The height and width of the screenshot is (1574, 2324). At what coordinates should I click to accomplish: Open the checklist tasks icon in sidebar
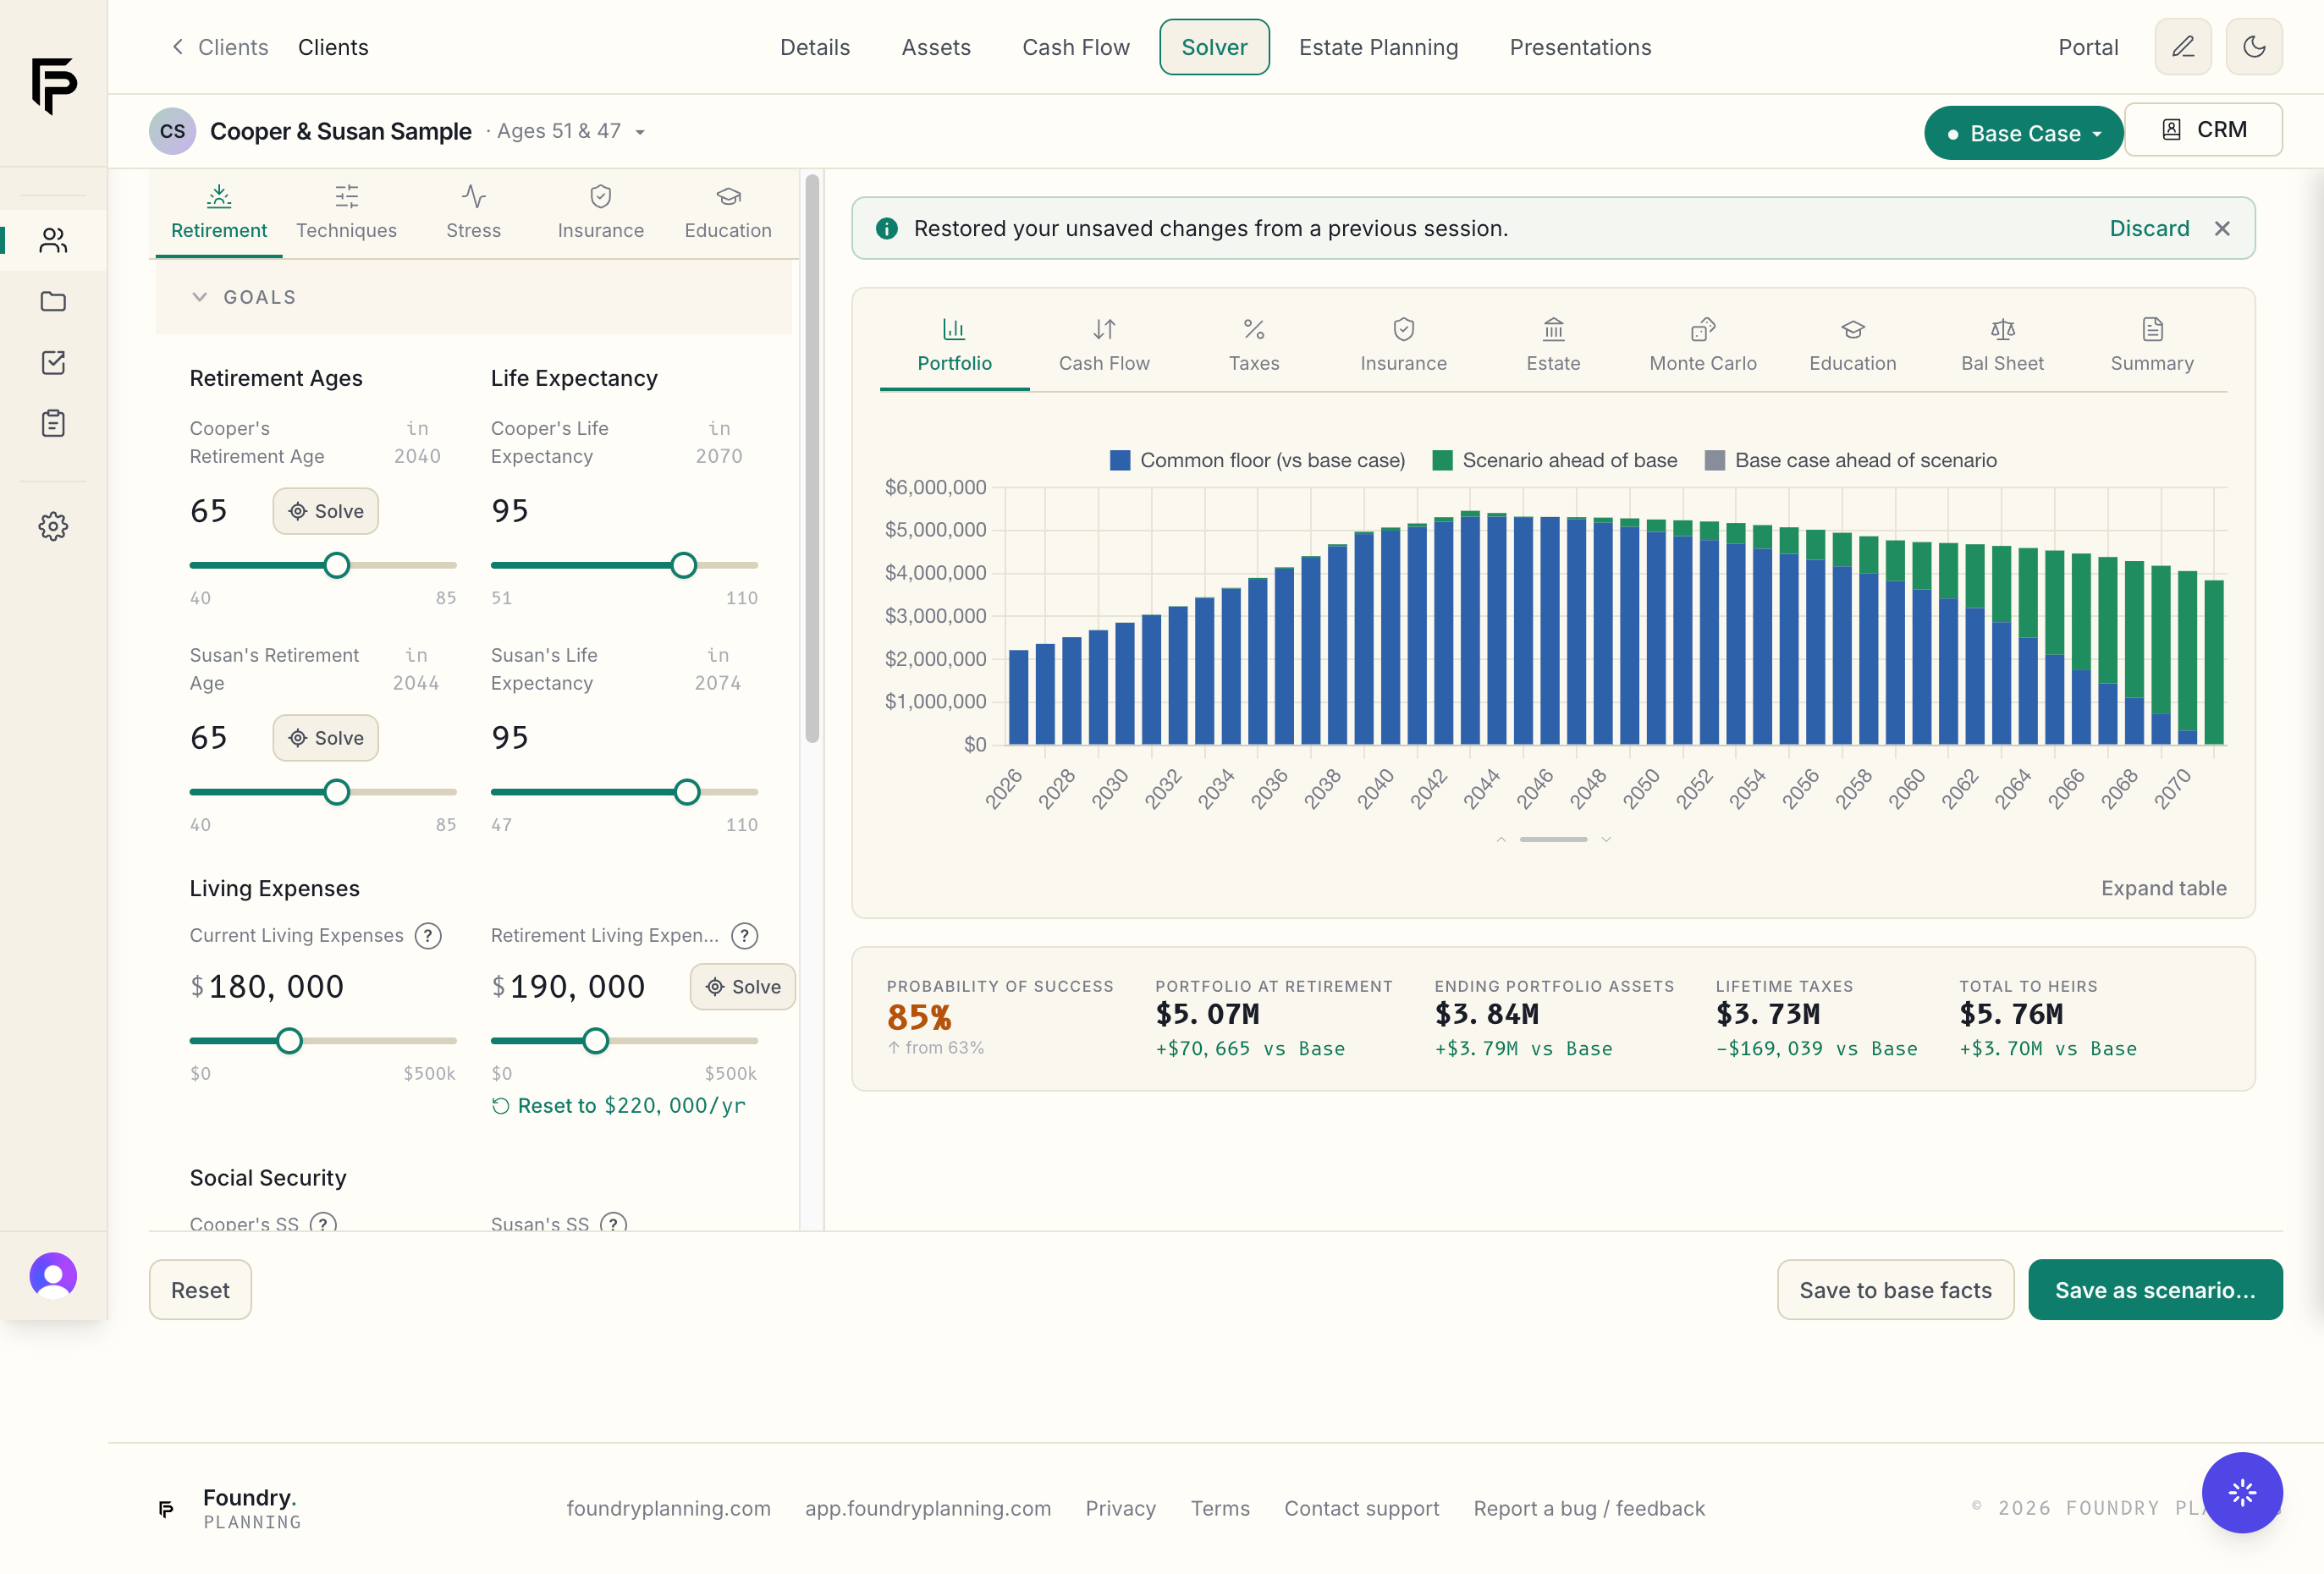coord(53,362)
